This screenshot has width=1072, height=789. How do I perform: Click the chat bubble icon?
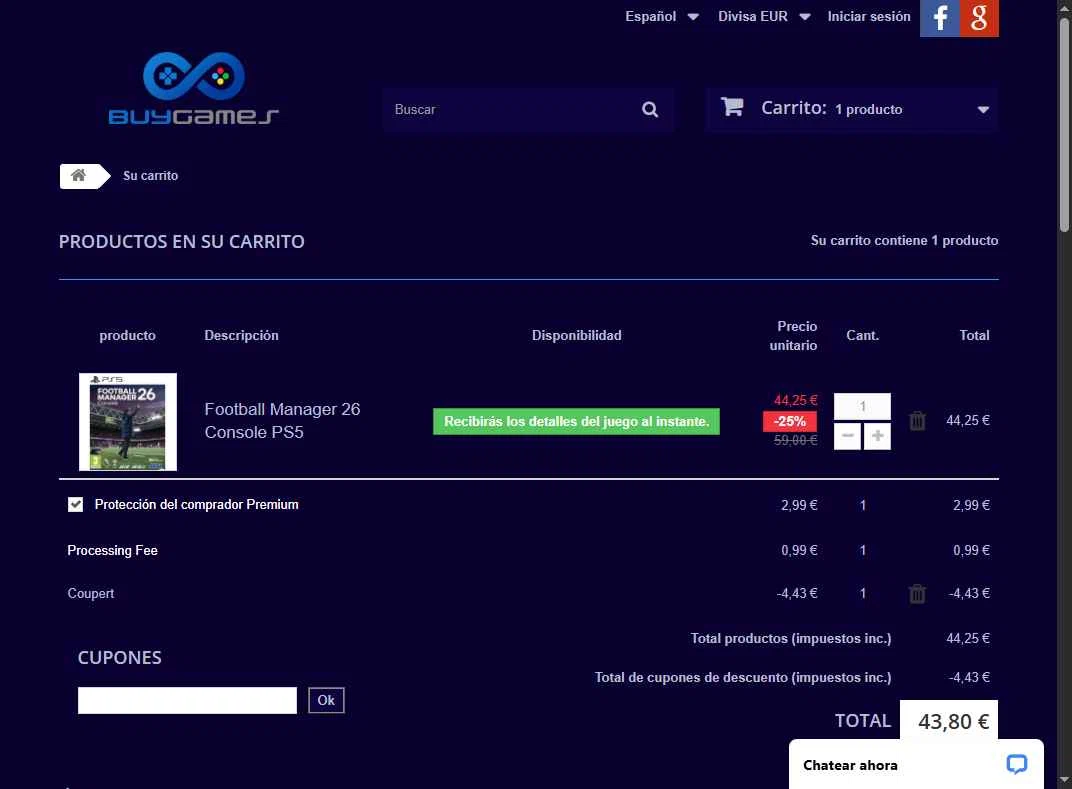1017,764
